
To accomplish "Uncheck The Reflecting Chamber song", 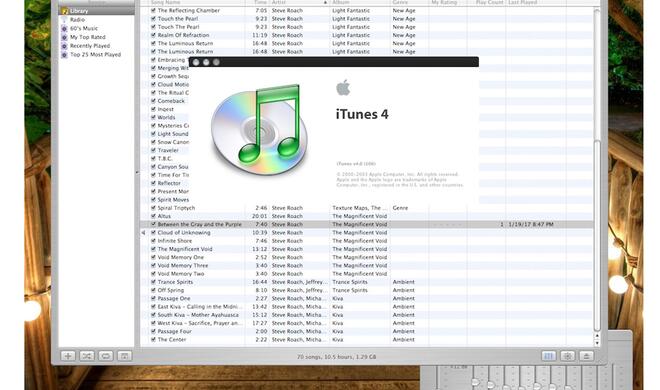I will point(153,11).
